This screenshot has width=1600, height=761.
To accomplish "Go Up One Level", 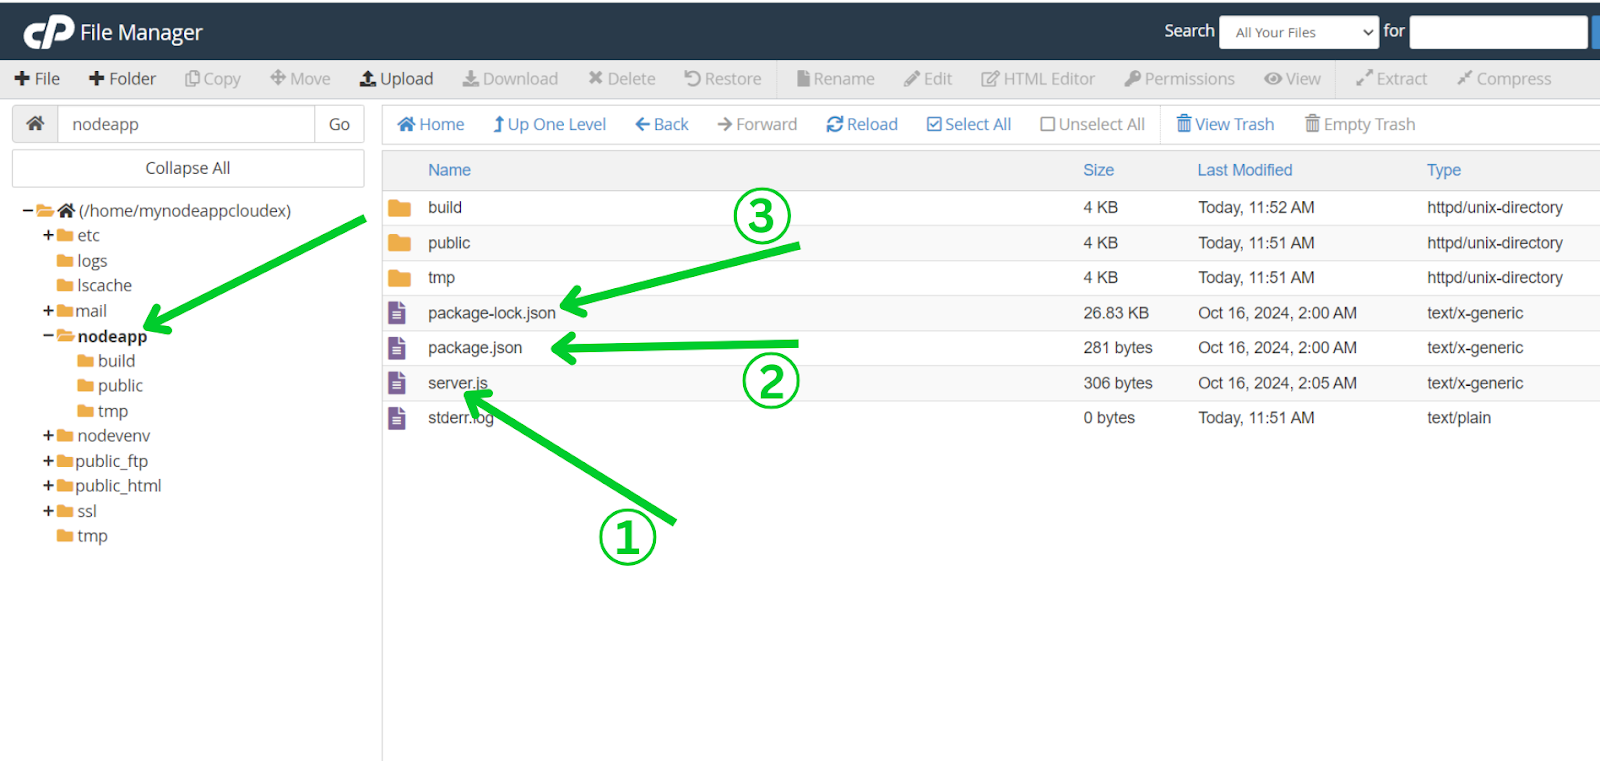I will [x=549, y=124].
